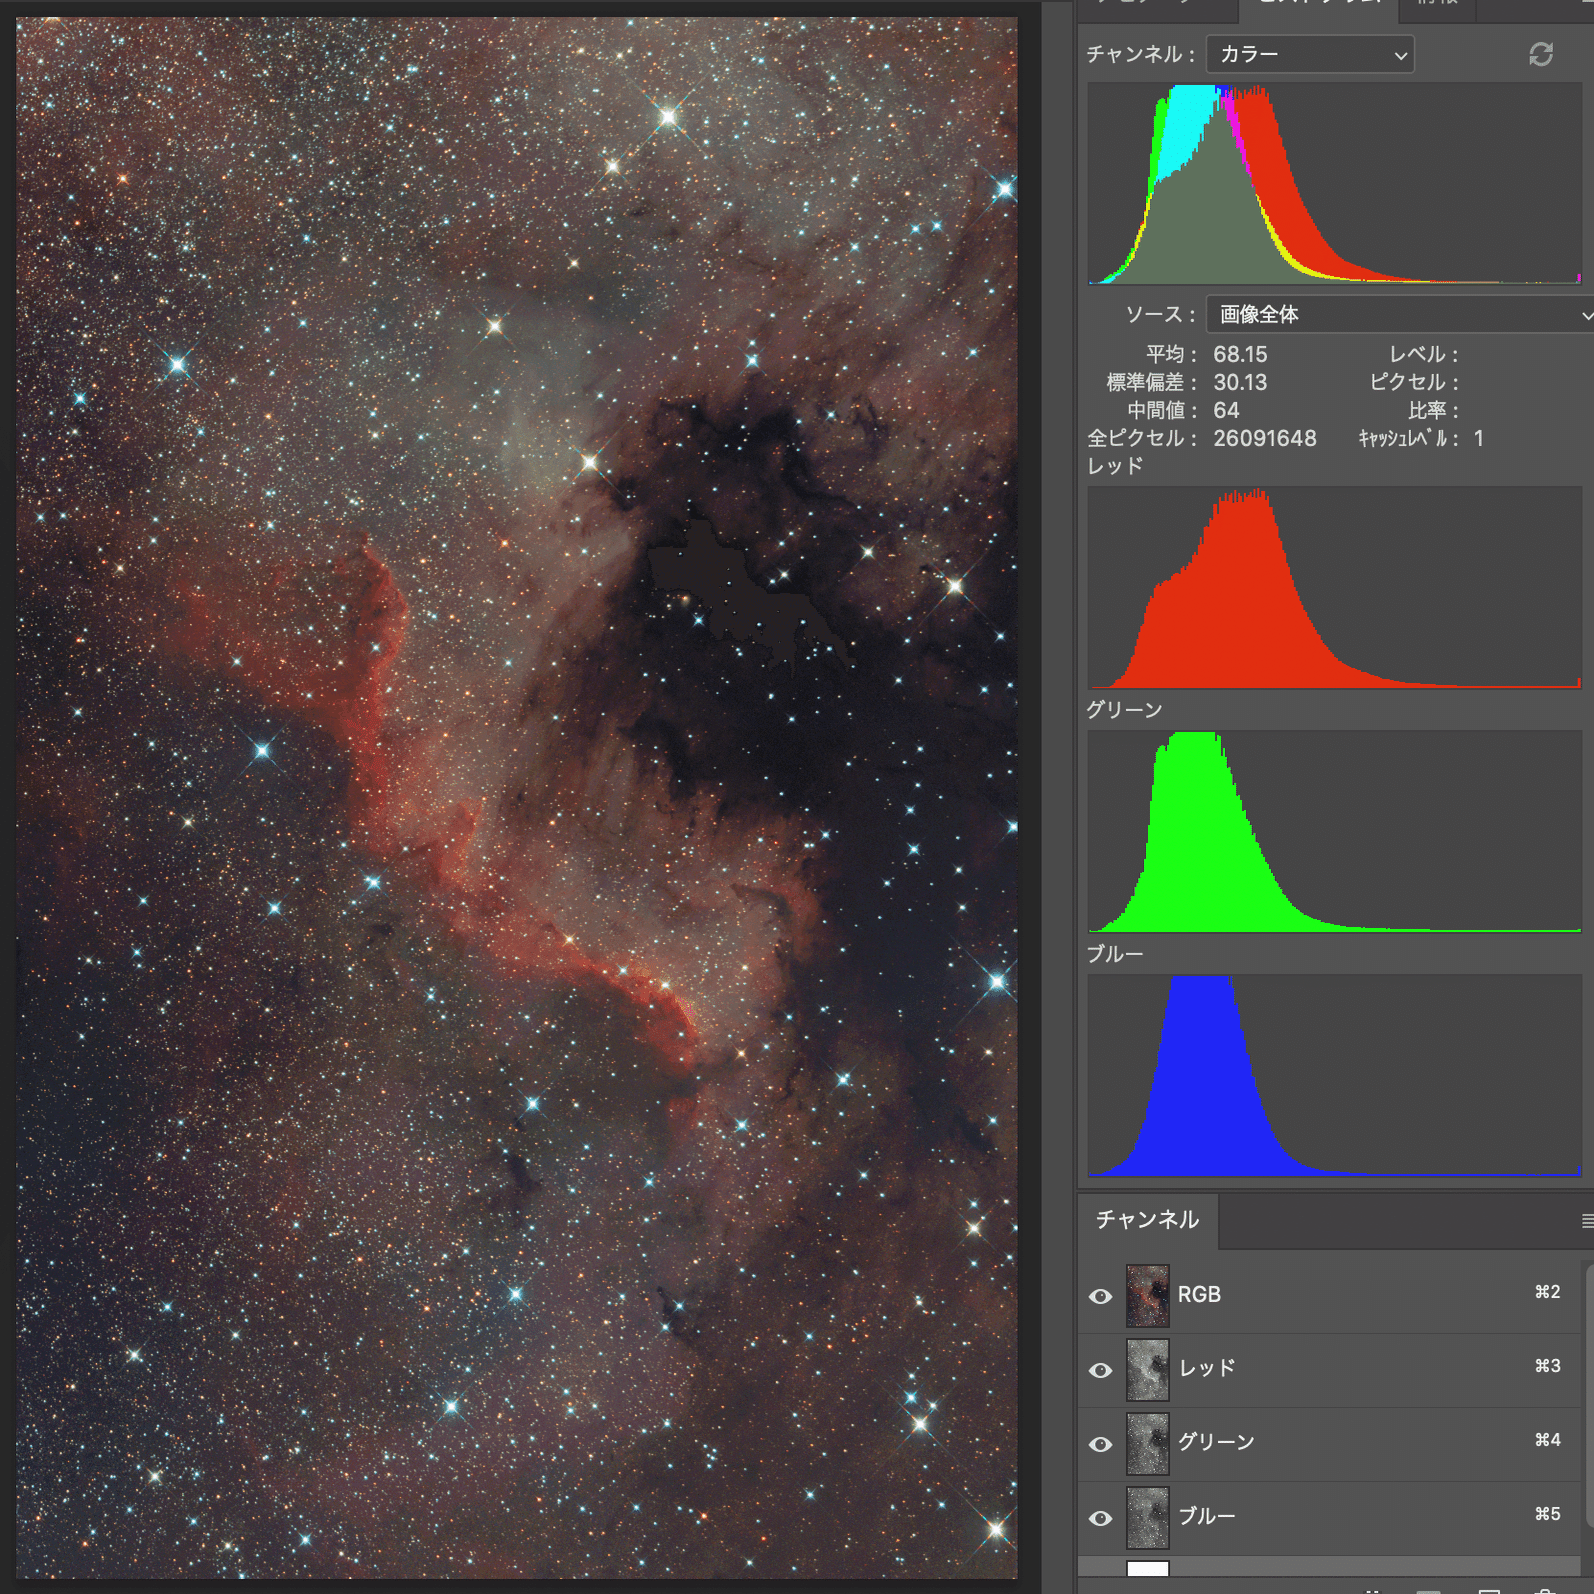The width and height of the screenshot is (1594, 1594).
Task: Refresh the histogram with the circular arrows icon
Action: pyautogui.click(x=1540, y=54)
